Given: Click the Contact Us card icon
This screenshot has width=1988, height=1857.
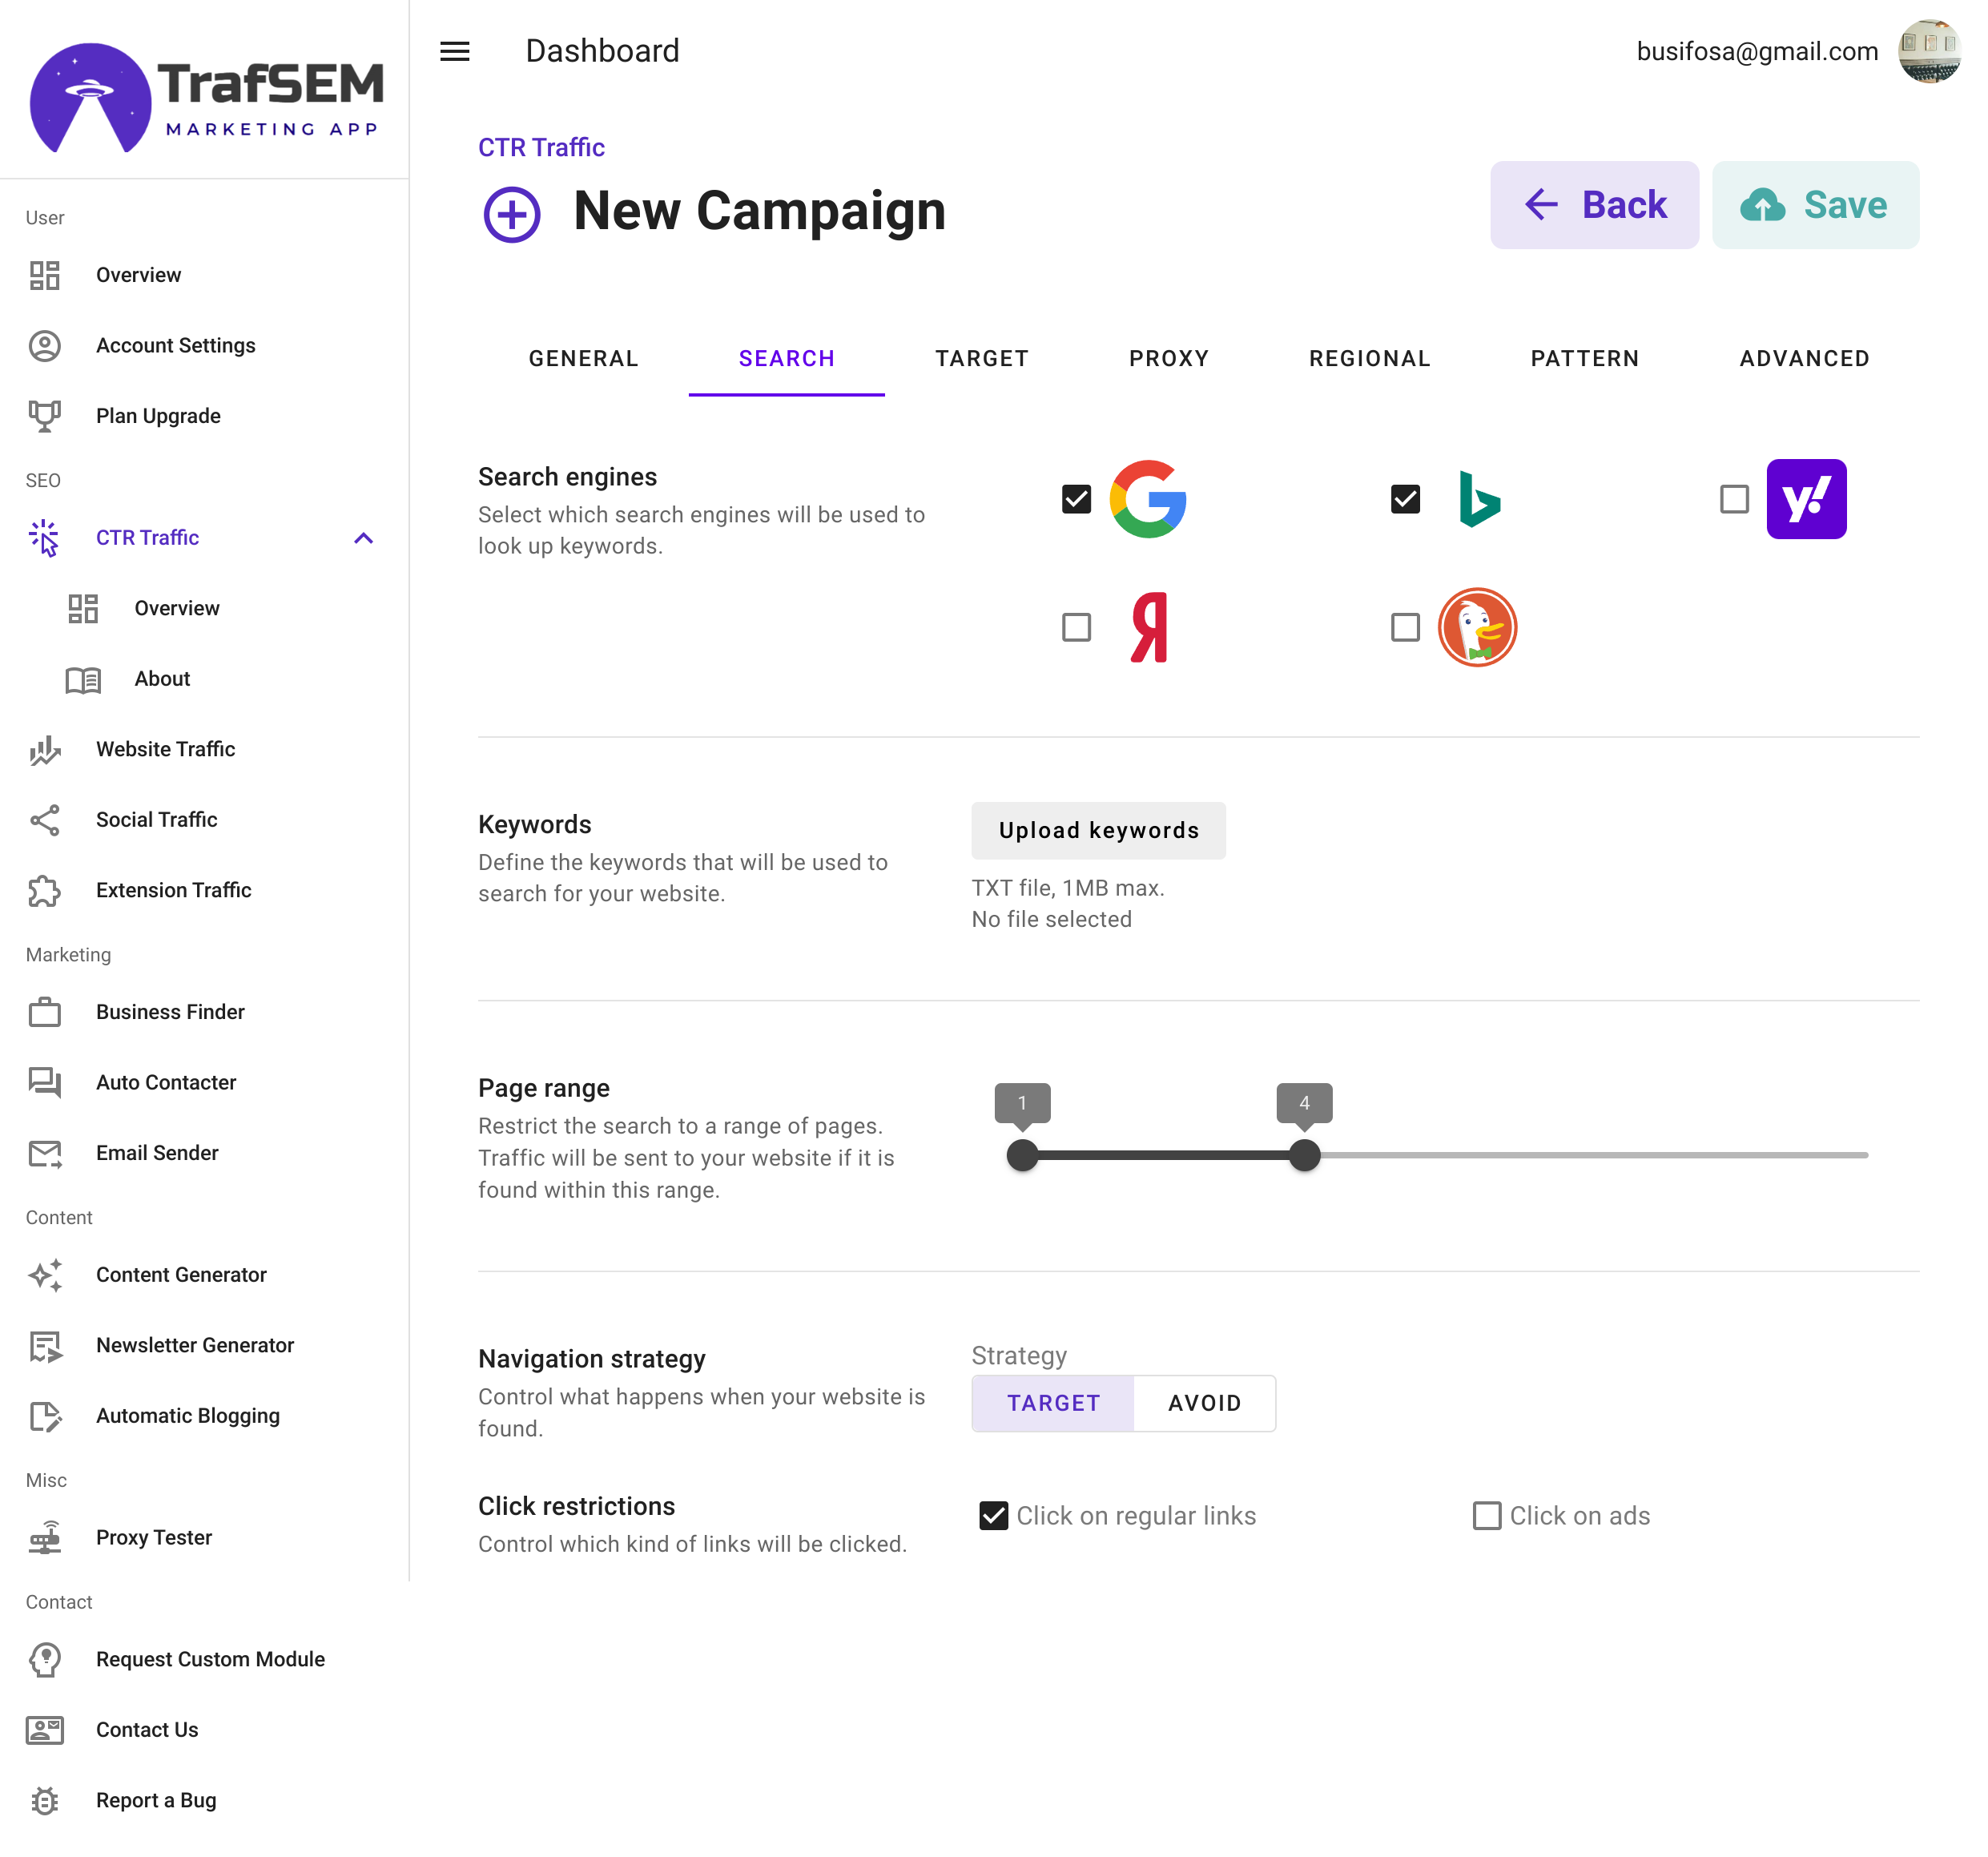Looking at the screenshot, I should click(45, 1730).
